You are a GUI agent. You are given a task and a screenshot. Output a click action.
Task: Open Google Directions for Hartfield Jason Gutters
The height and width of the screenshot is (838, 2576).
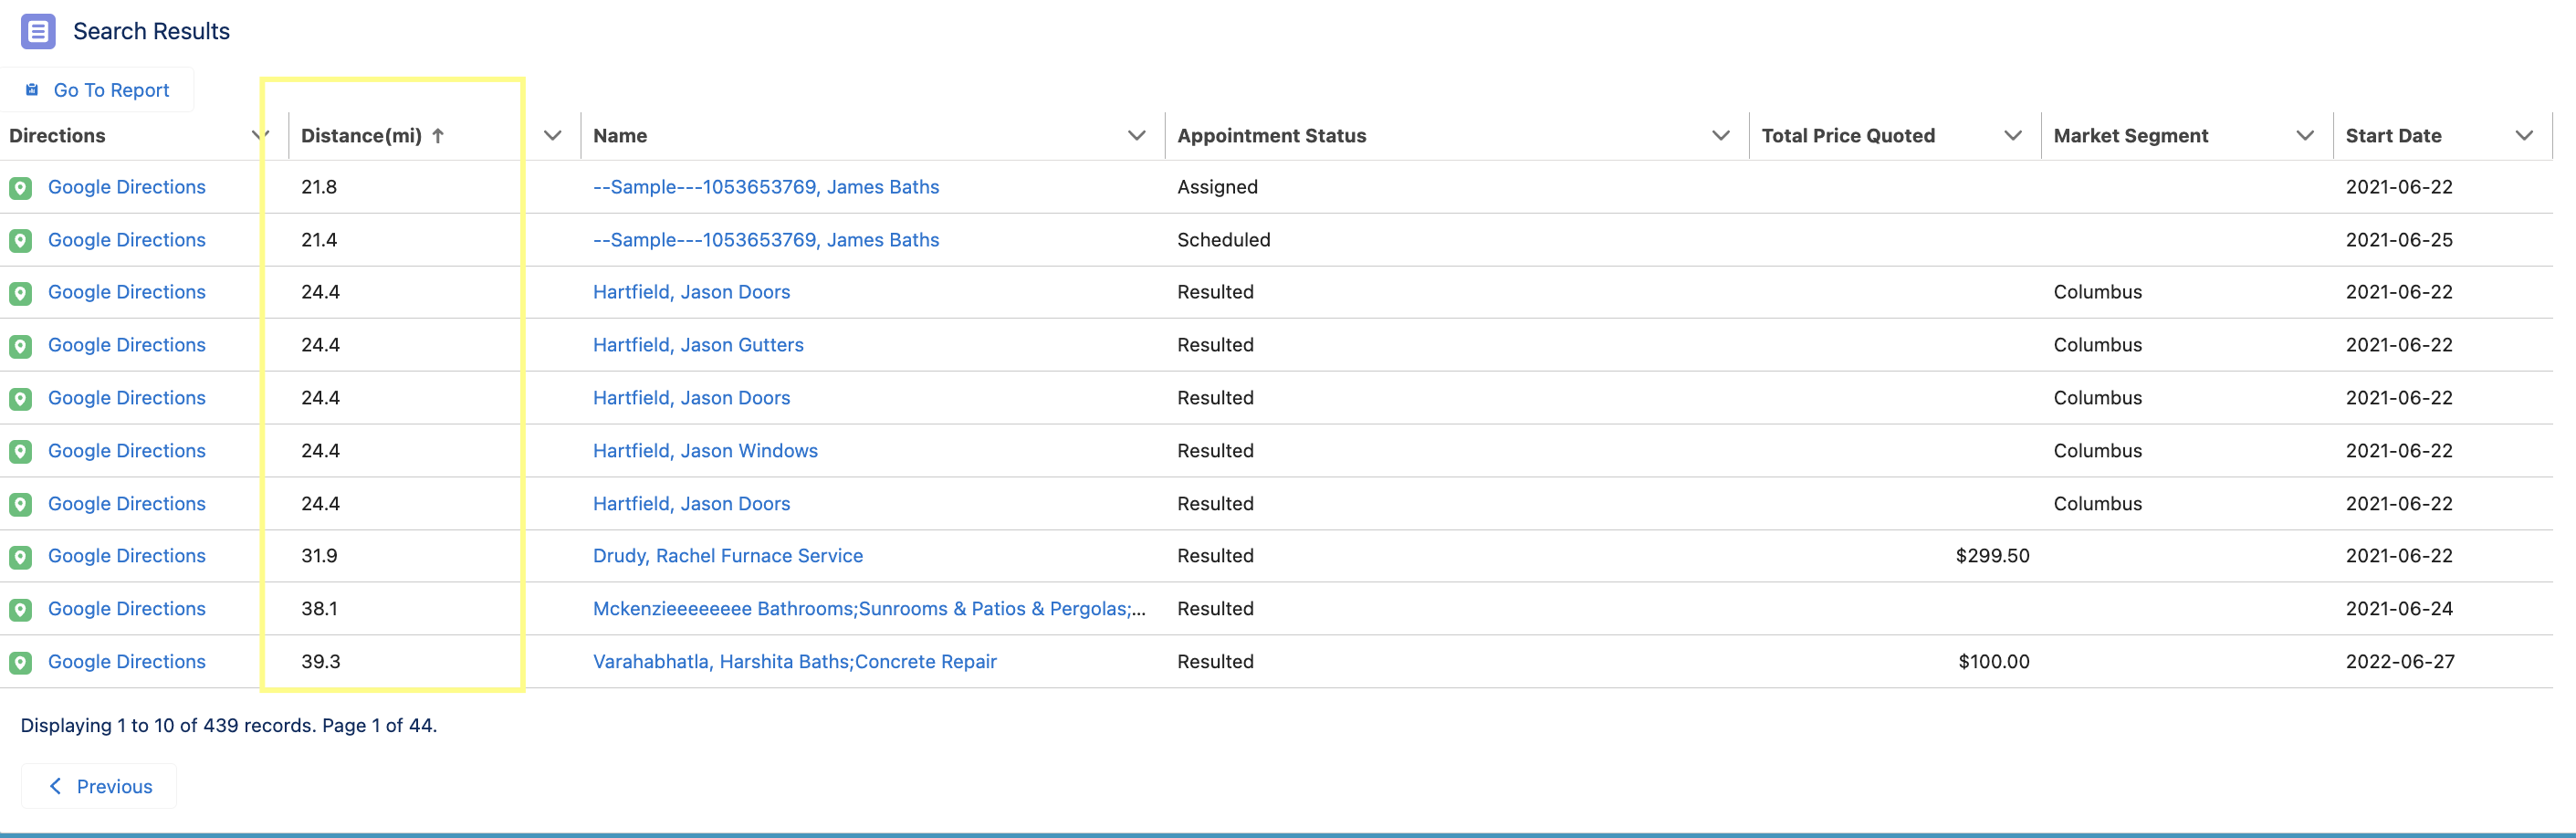tap(127, 345)
